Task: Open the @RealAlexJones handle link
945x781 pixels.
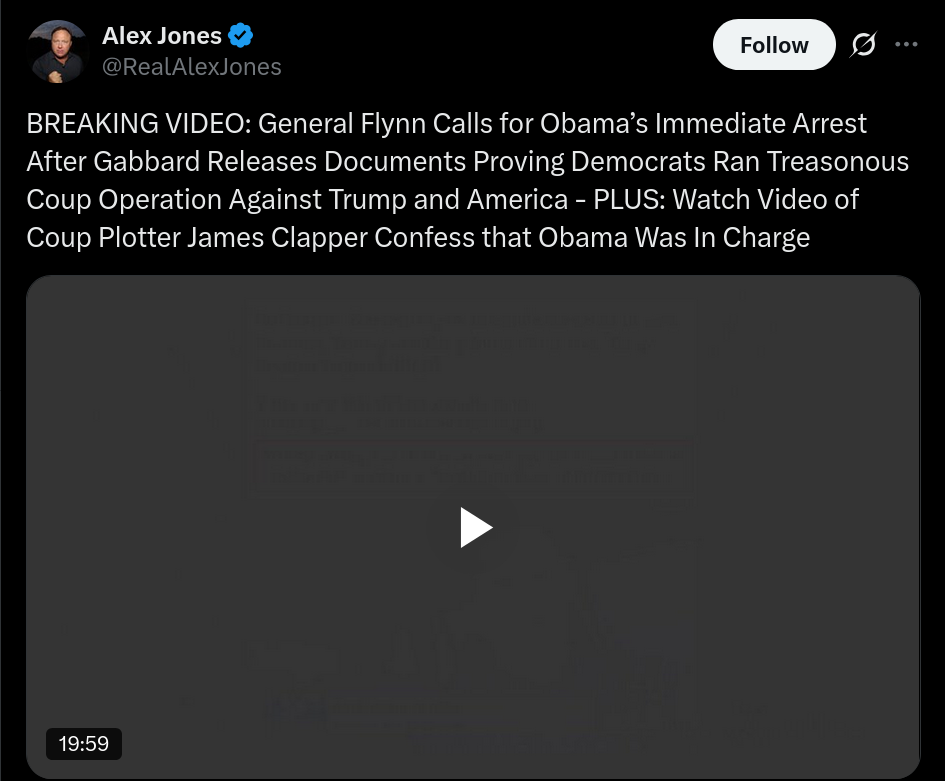Action: click(192, 67)
